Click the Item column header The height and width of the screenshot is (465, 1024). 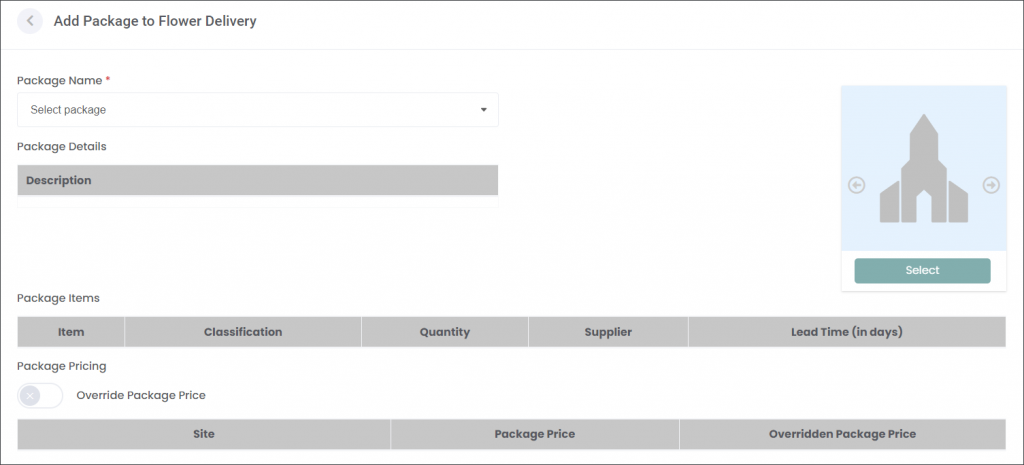coord(71,332)
